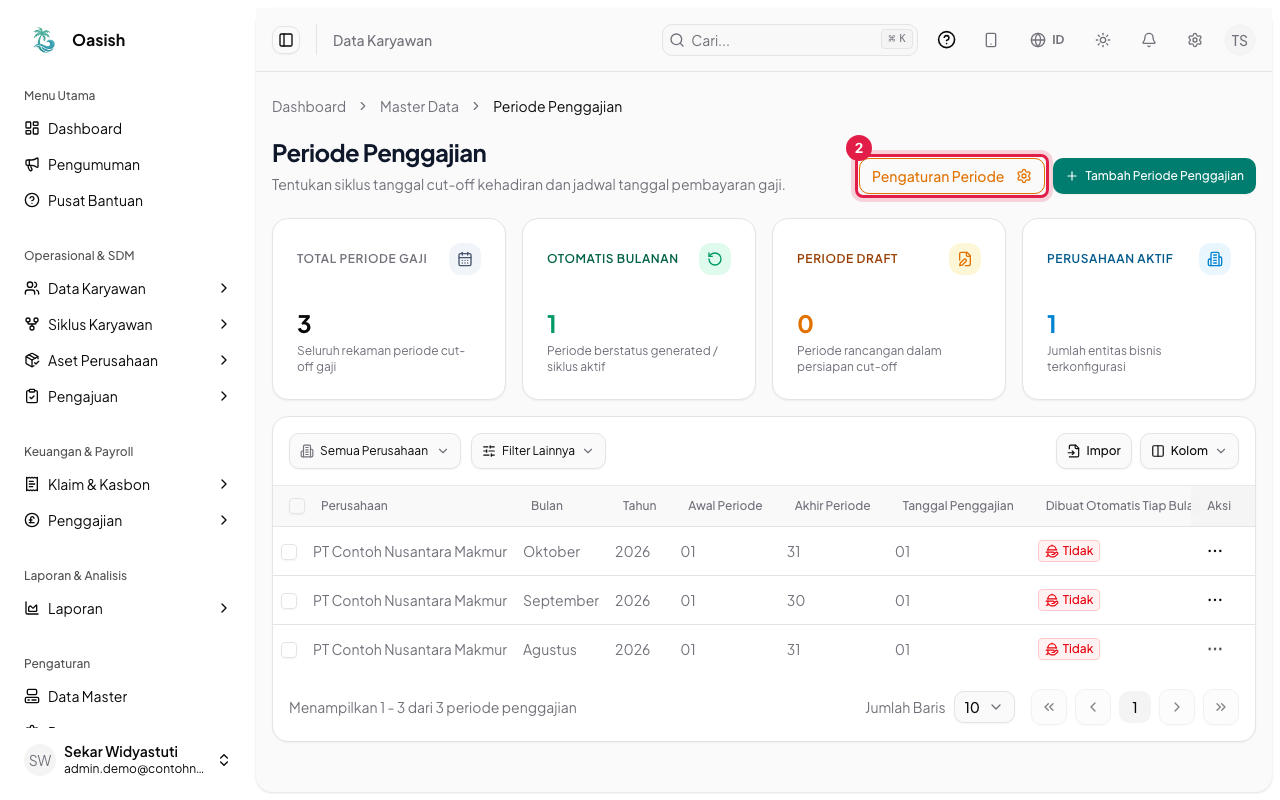Image resolution: width=1280 pixels, height=800 pixels.
Task: Click the SW avatar in sidebar footer
Action: click(40, 760)
